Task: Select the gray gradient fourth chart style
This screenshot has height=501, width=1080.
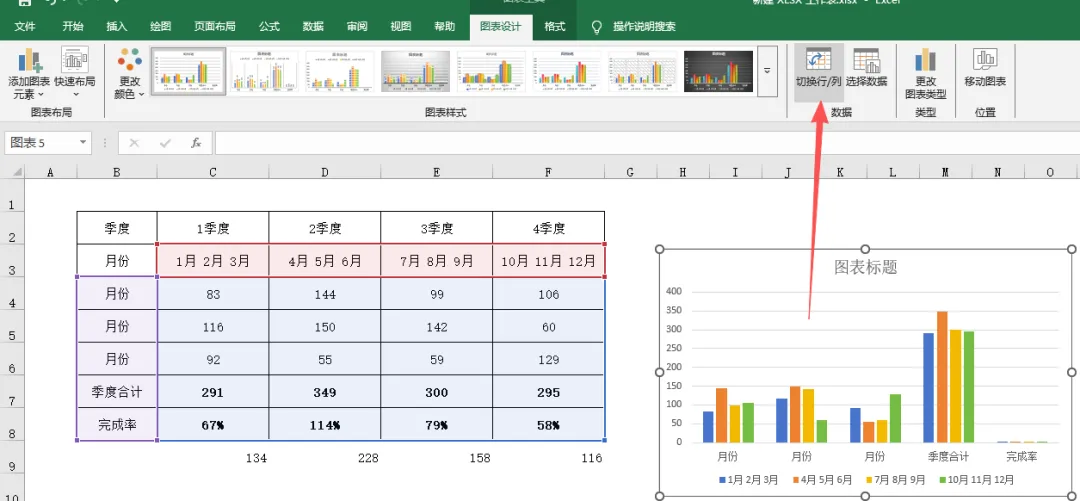Action: (415, 72)
